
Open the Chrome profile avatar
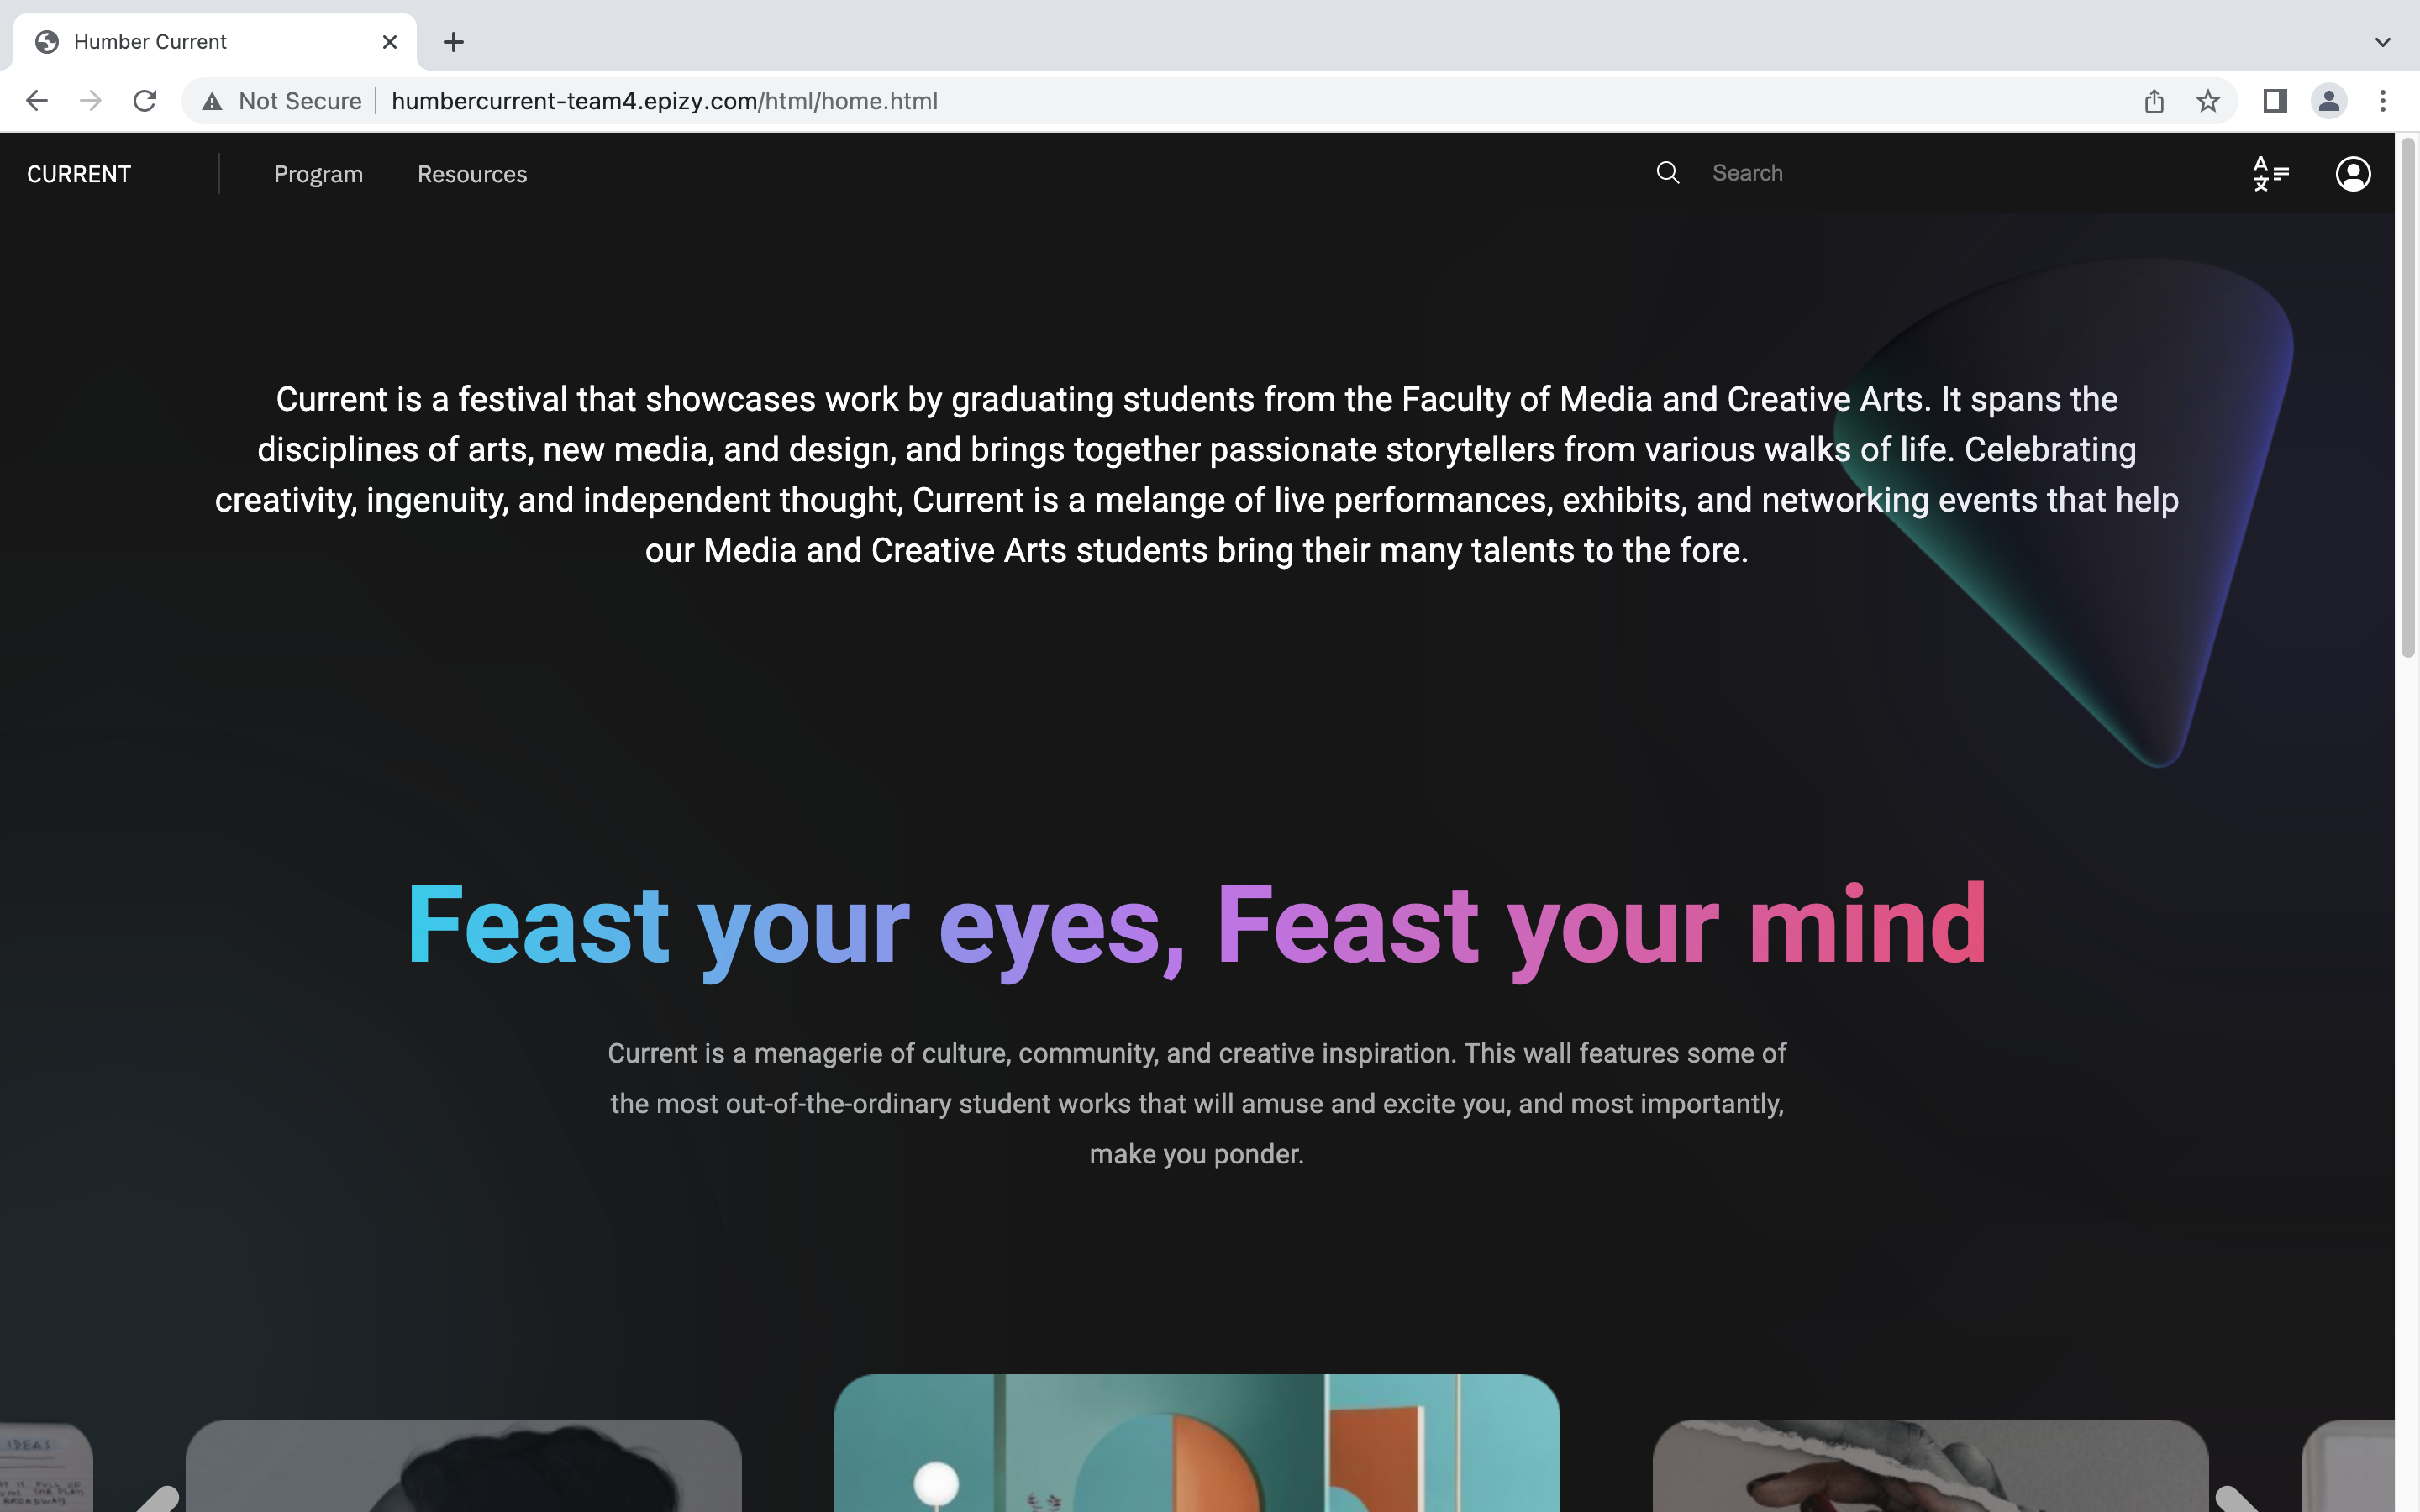(x=2329, y=101)
